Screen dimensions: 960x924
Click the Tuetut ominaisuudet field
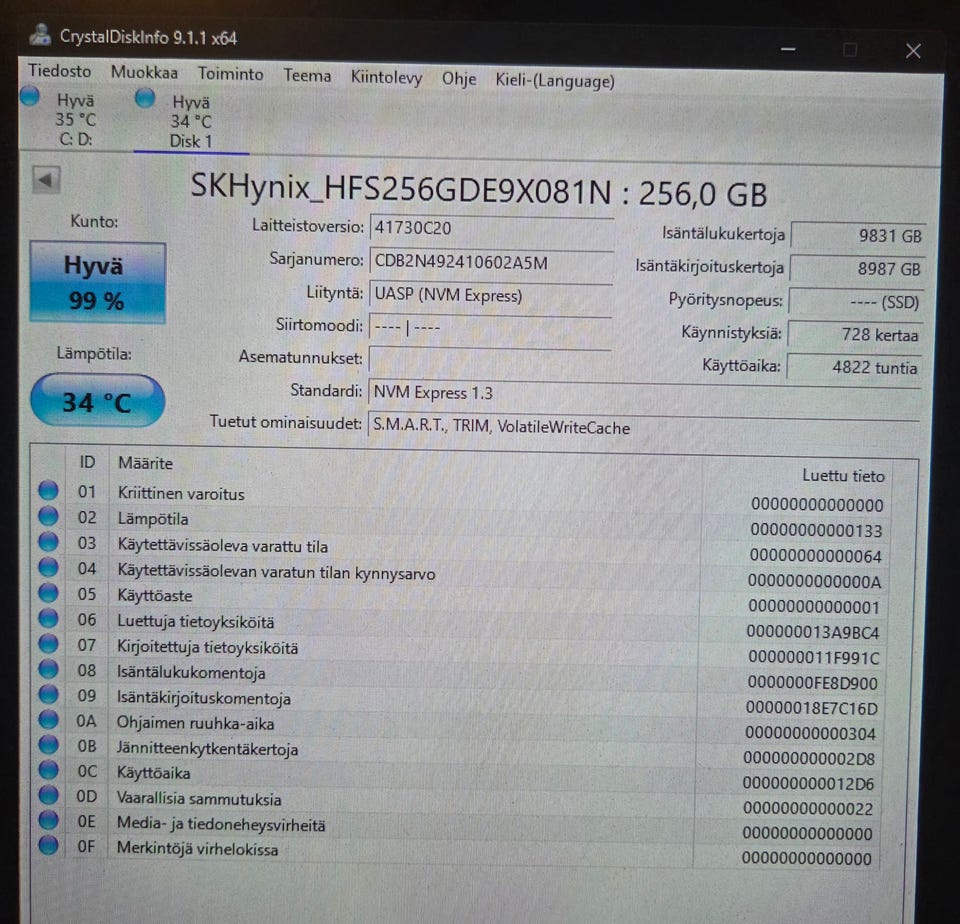click(x=643, y=427)
